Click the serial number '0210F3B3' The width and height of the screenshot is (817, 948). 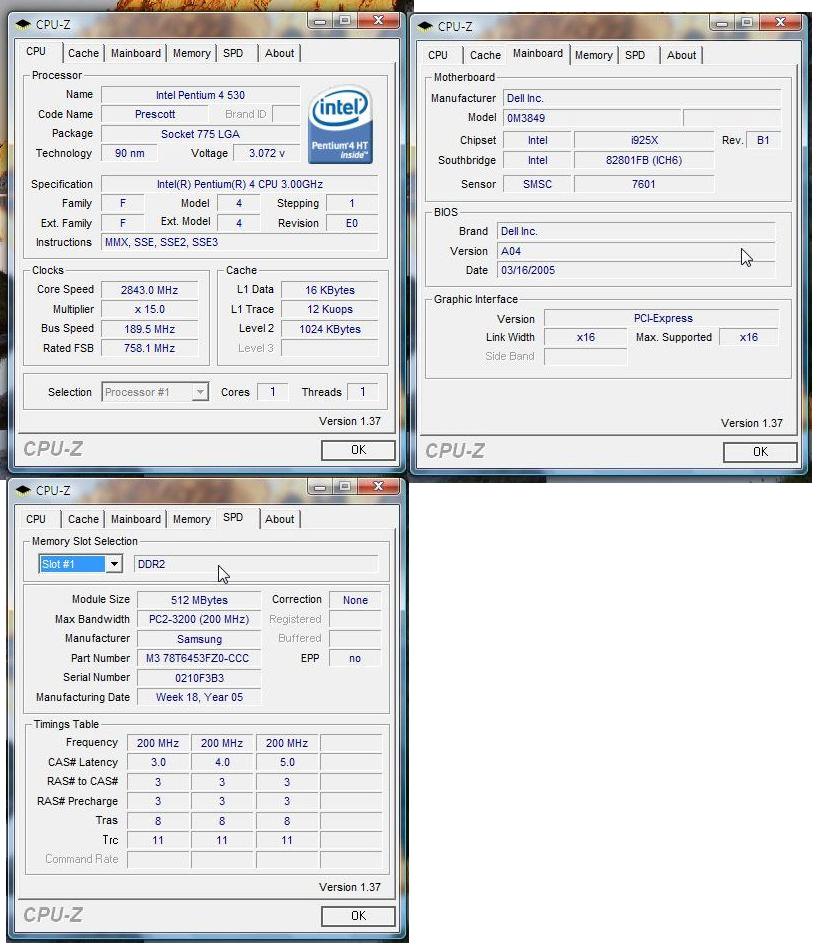(x=199, y=678)
